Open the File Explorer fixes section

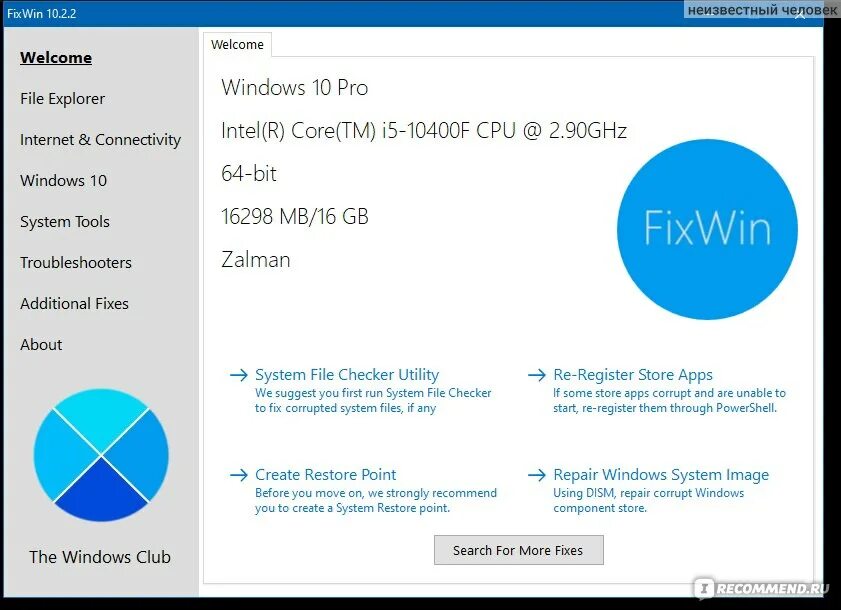coord(62,99)
